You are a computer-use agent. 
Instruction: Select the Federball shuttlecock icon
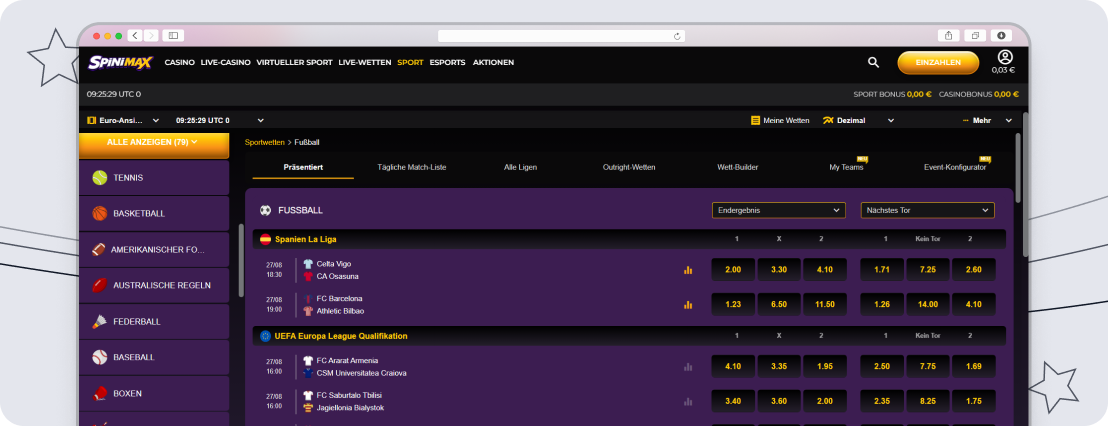click(x=100, y=321)
